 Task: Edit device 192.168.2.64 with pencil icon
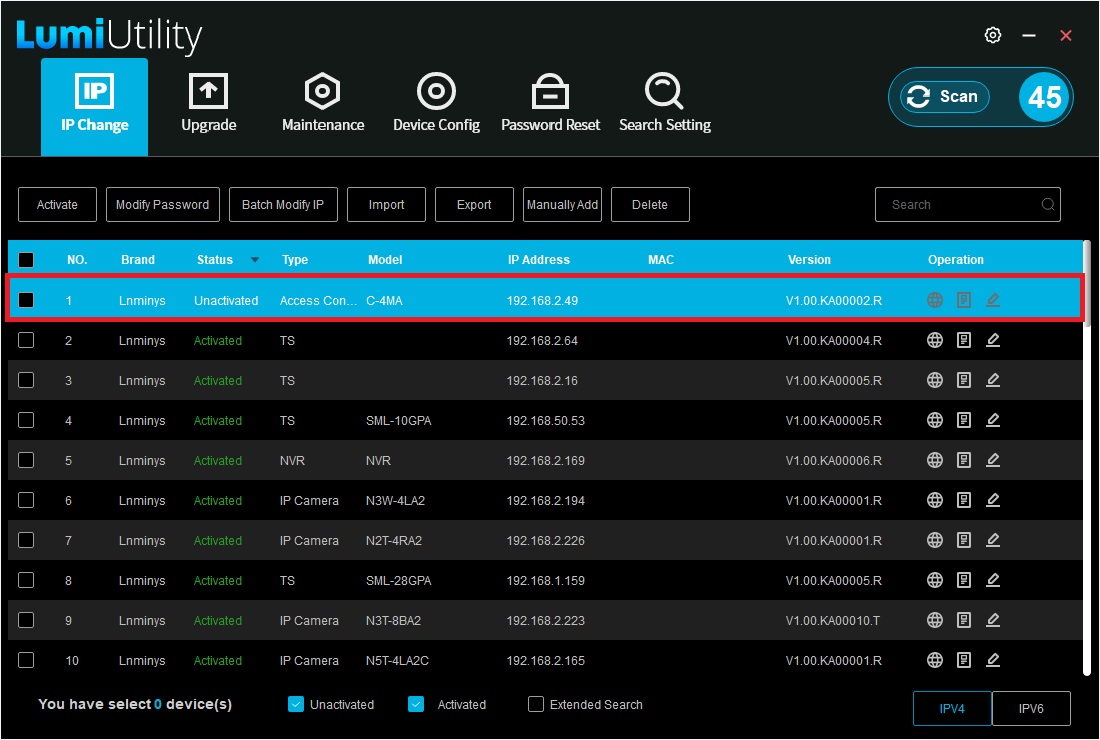pos(993,340)
